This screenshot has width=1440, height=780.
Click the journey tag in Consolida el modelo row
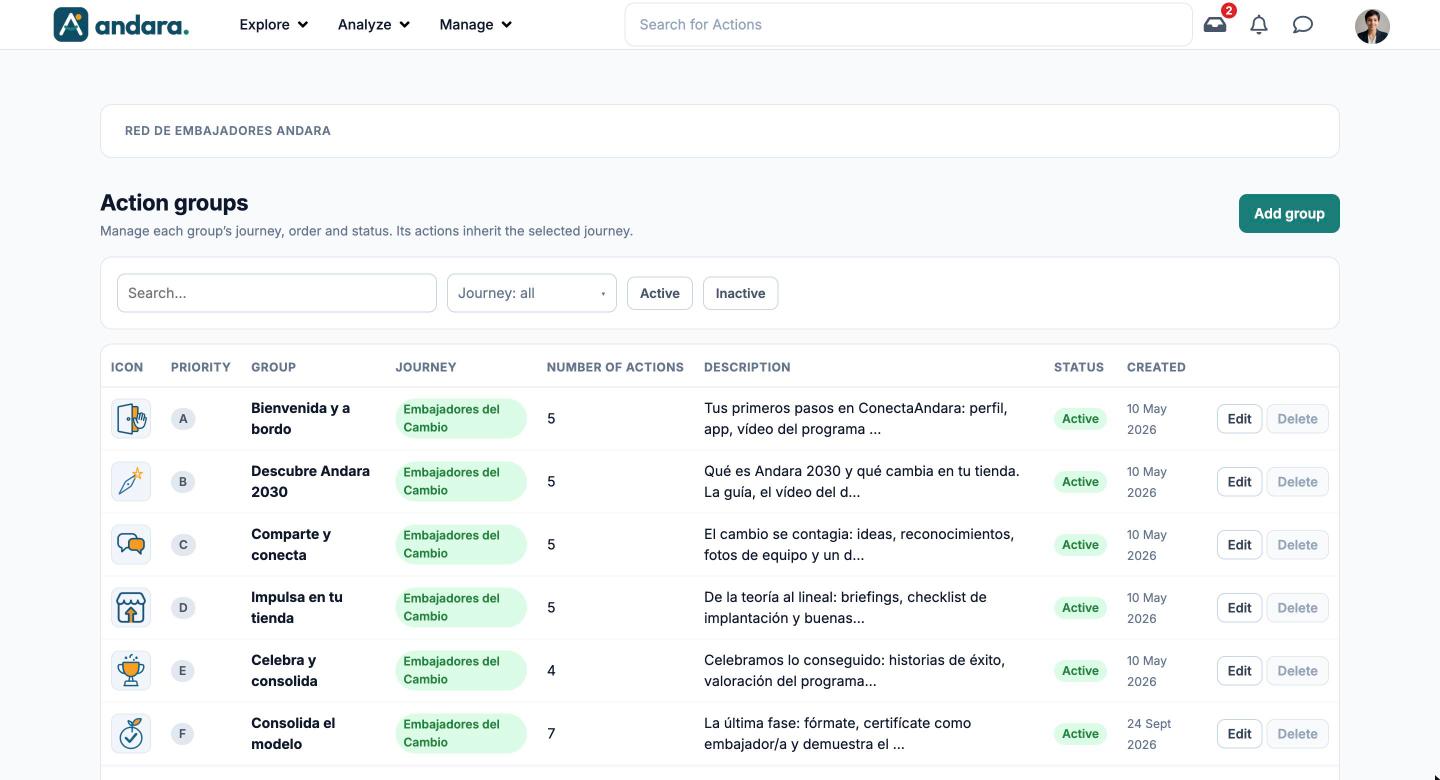[x=460, y=733]
